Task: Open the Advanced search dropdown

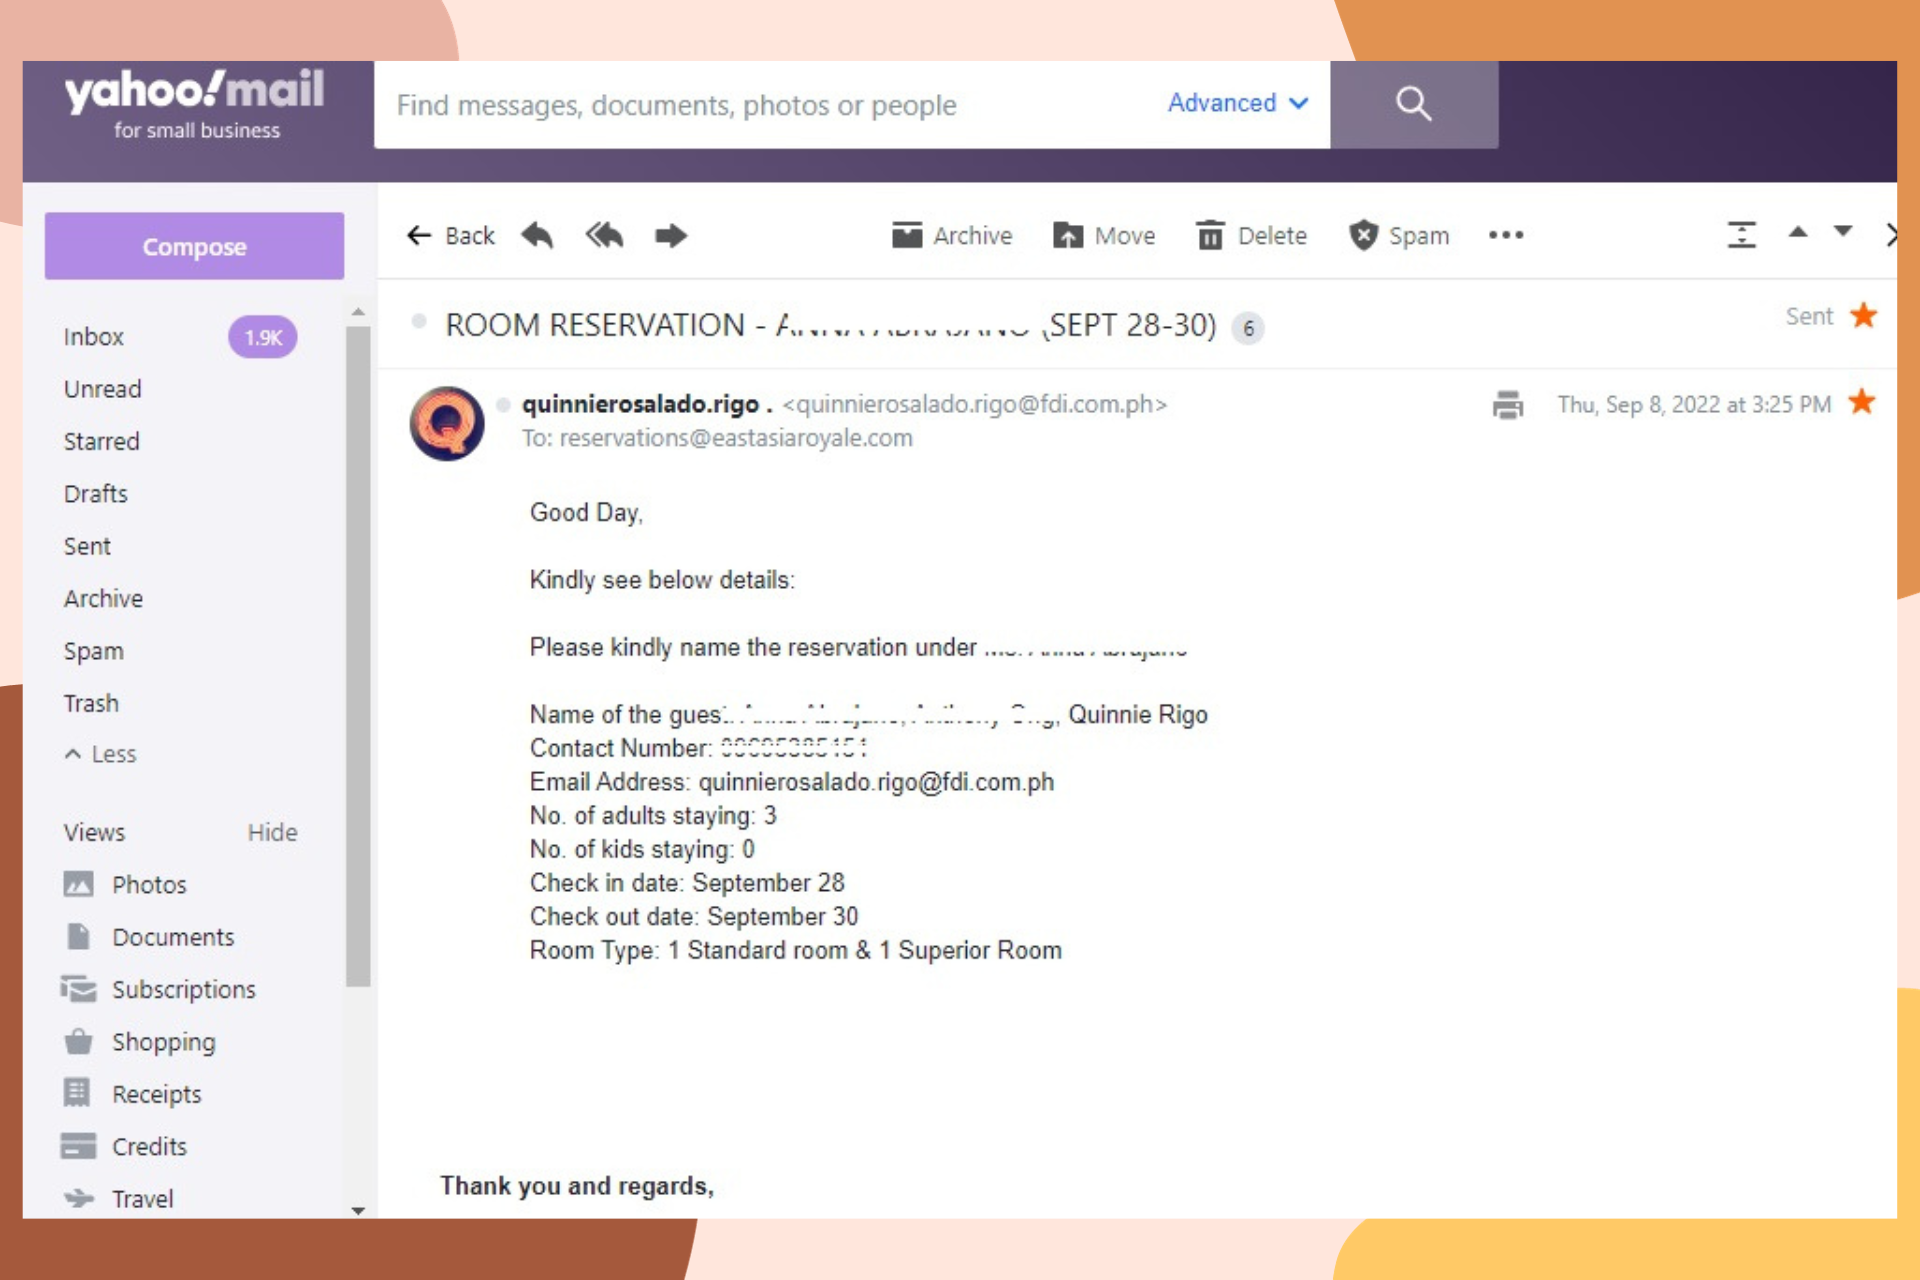Action: click(1237, 103)
